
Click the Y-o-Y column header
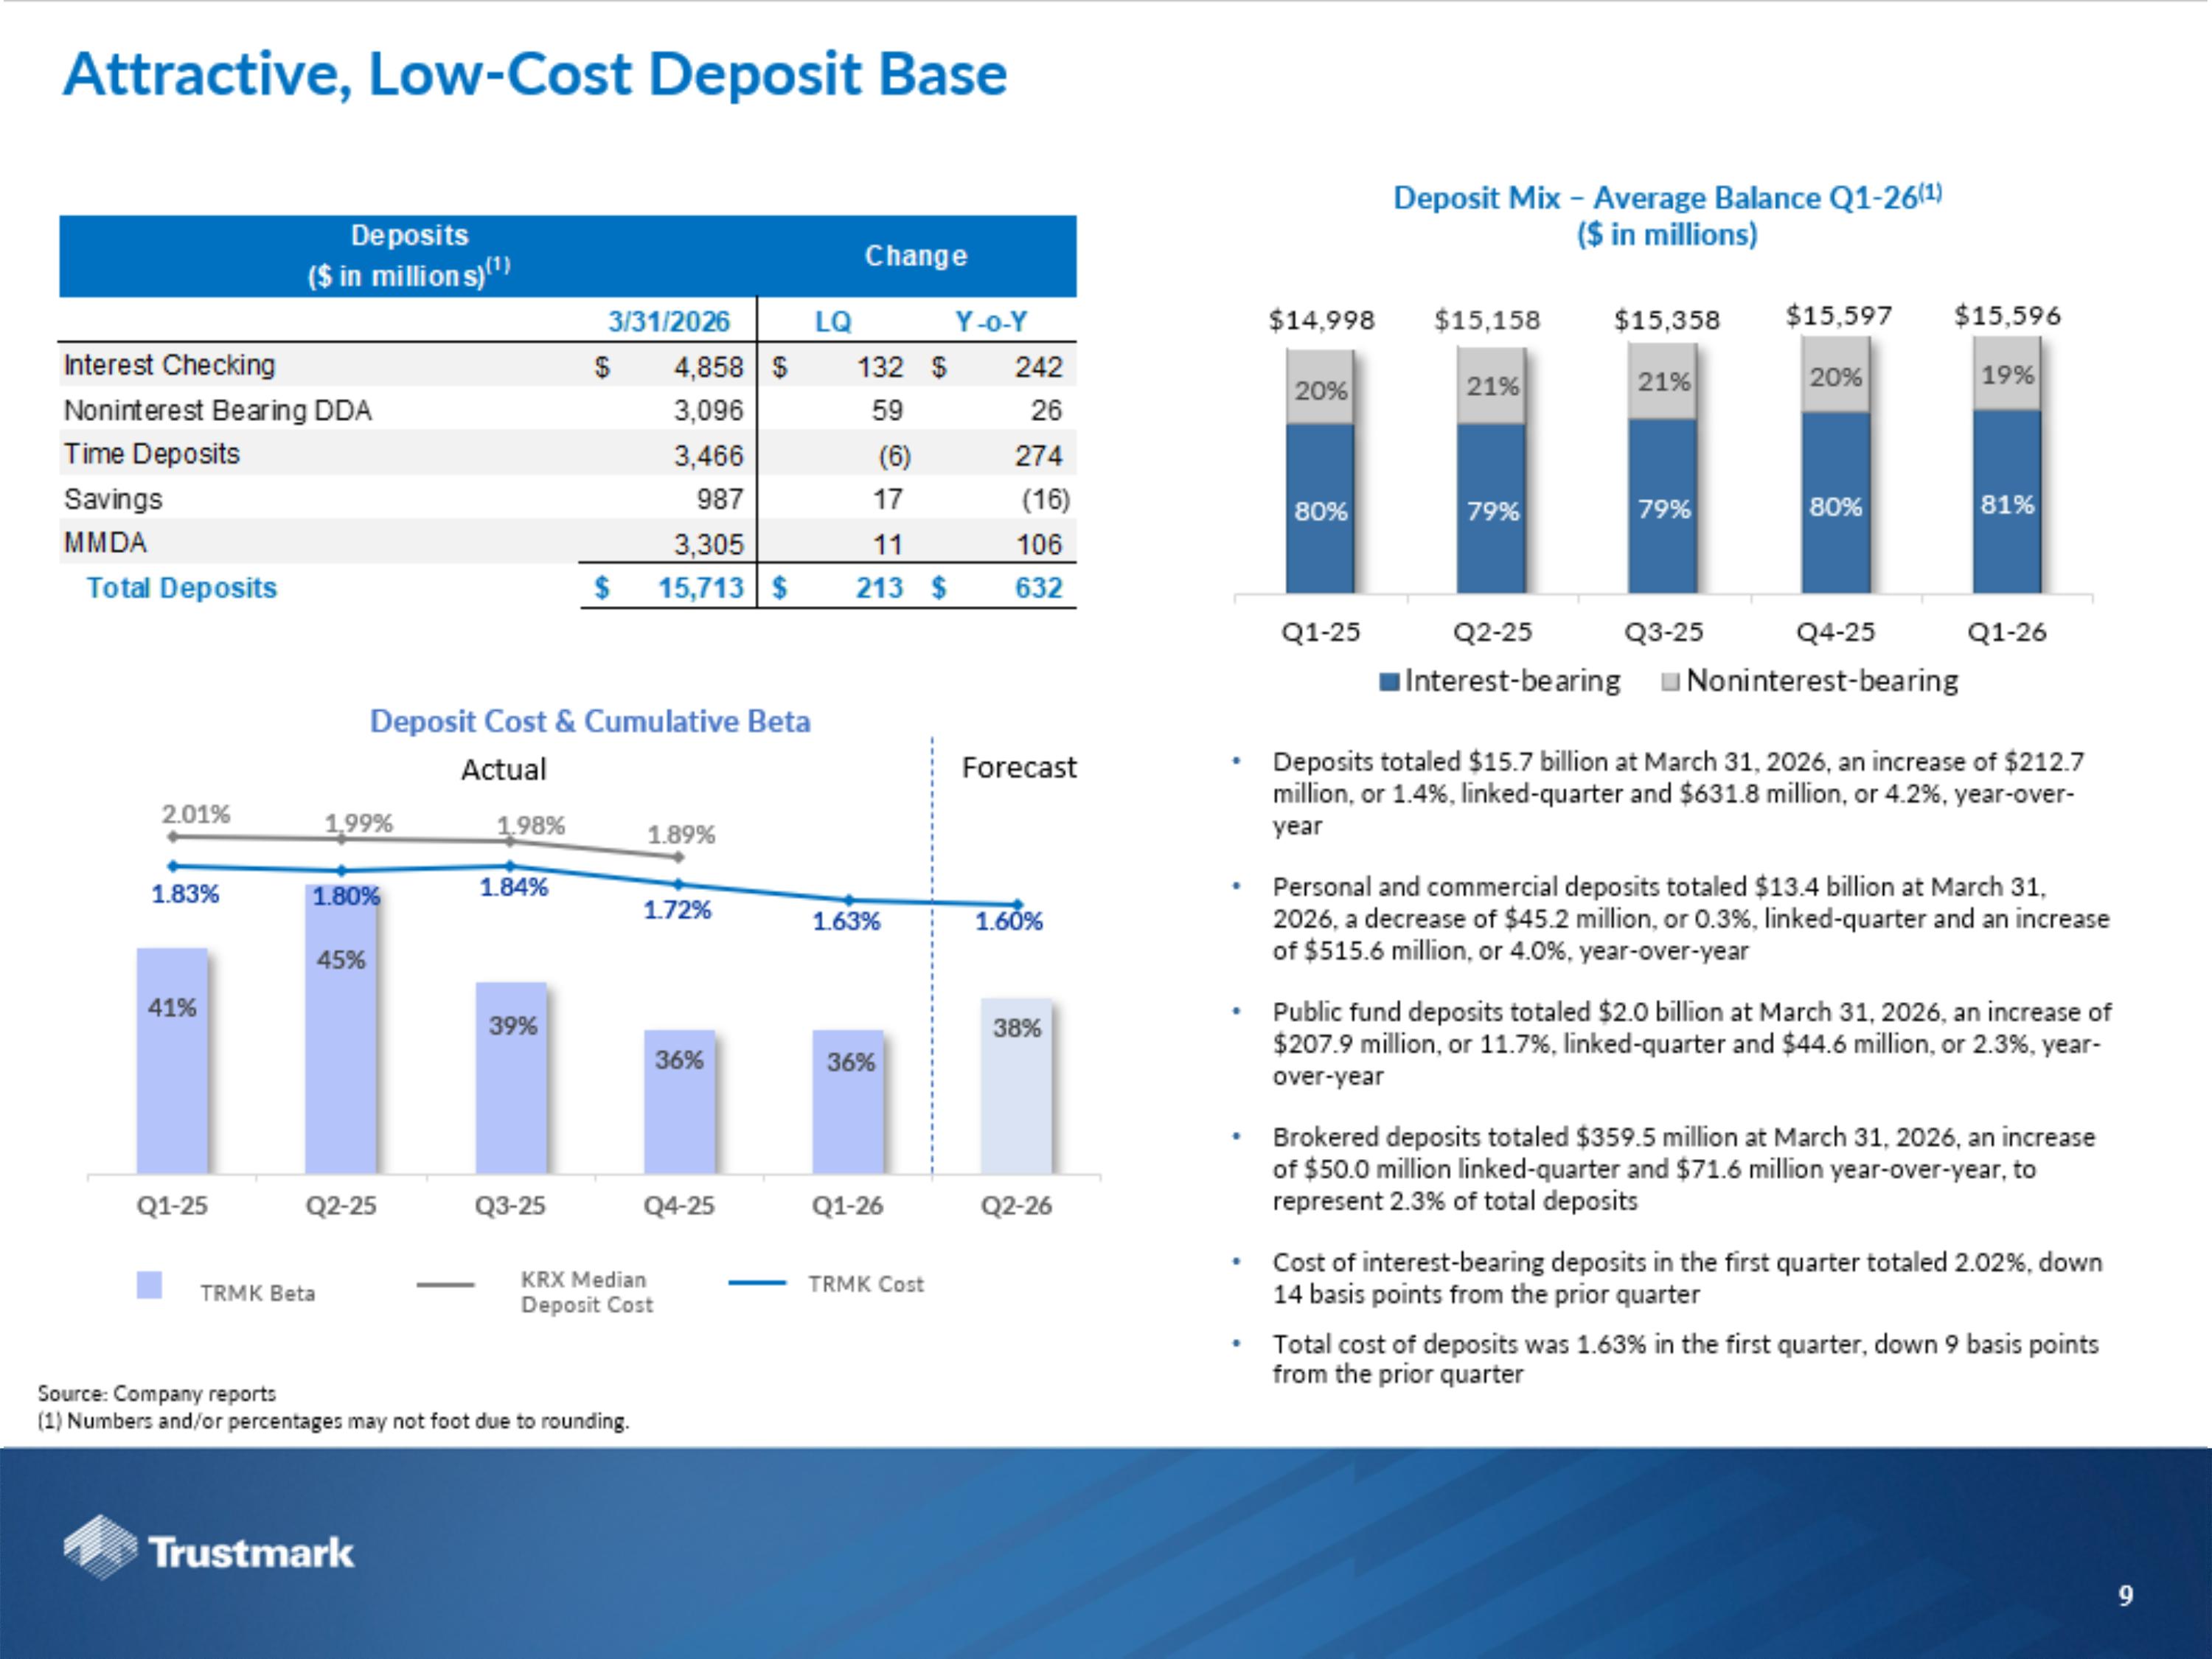click(x=990, y=322)
